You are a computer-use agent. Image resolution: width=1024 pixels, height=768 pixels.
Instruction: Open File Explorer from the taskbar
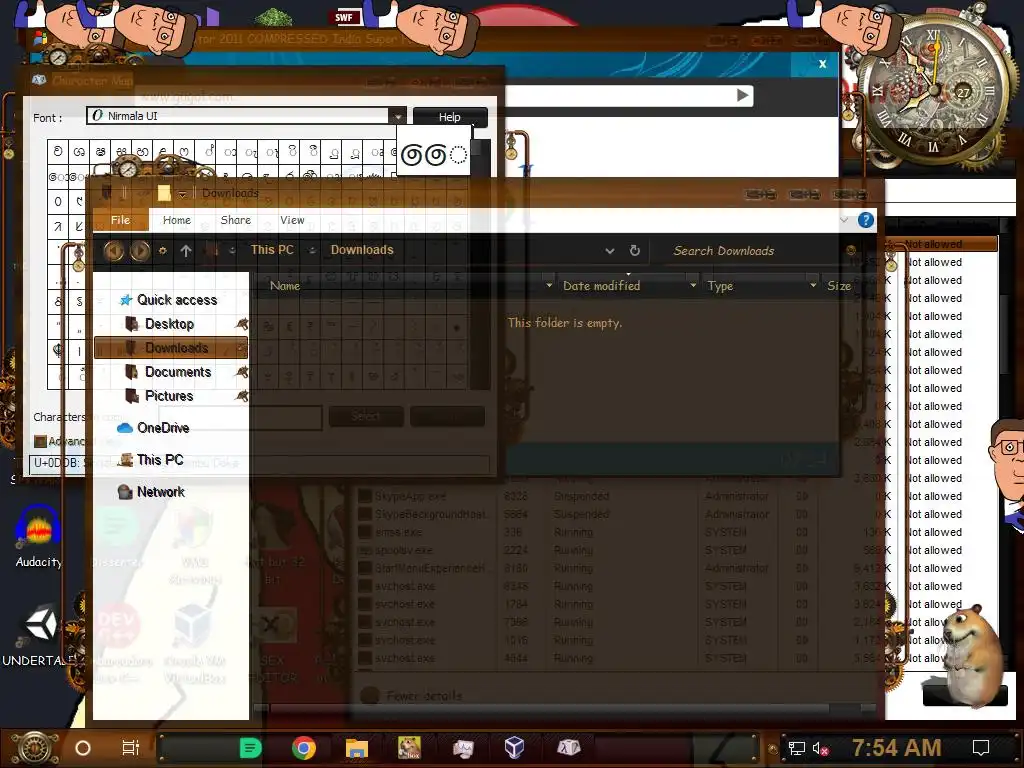tap(357, 748)
